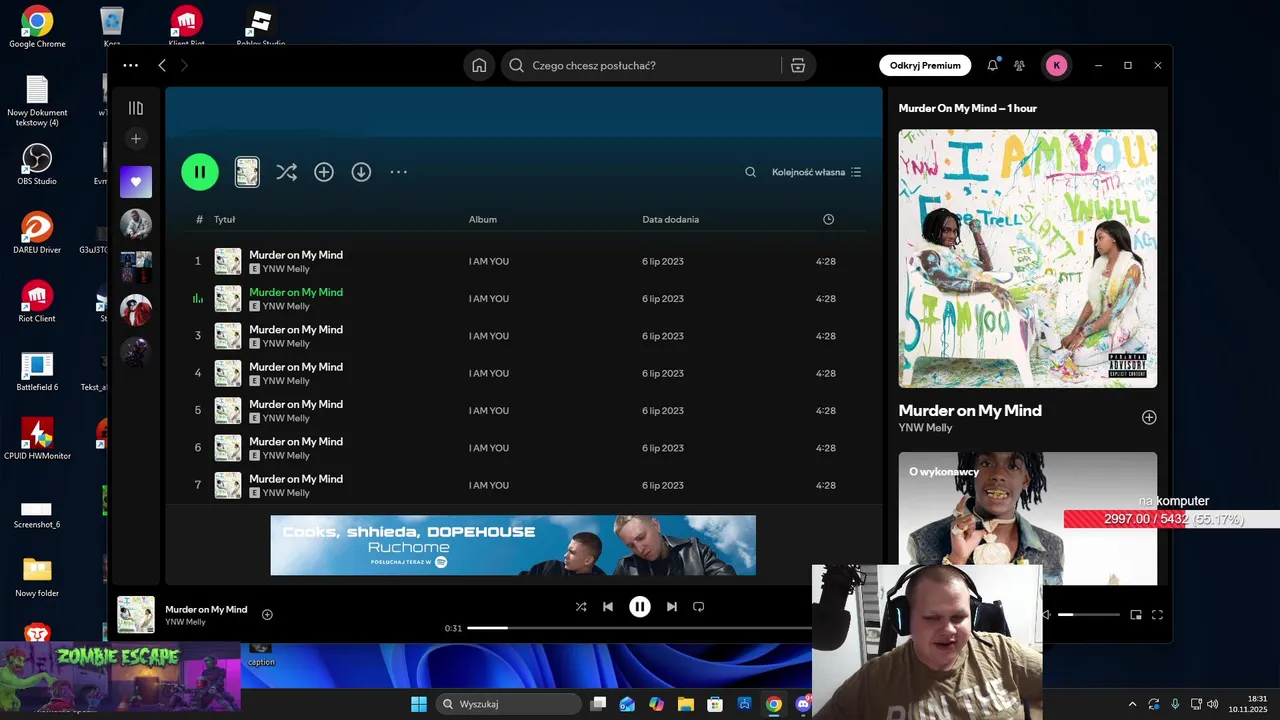Click the Odkryj Premium button
Image resolution: width=1280 pixels, height=720 pixels.
(925, 65)
